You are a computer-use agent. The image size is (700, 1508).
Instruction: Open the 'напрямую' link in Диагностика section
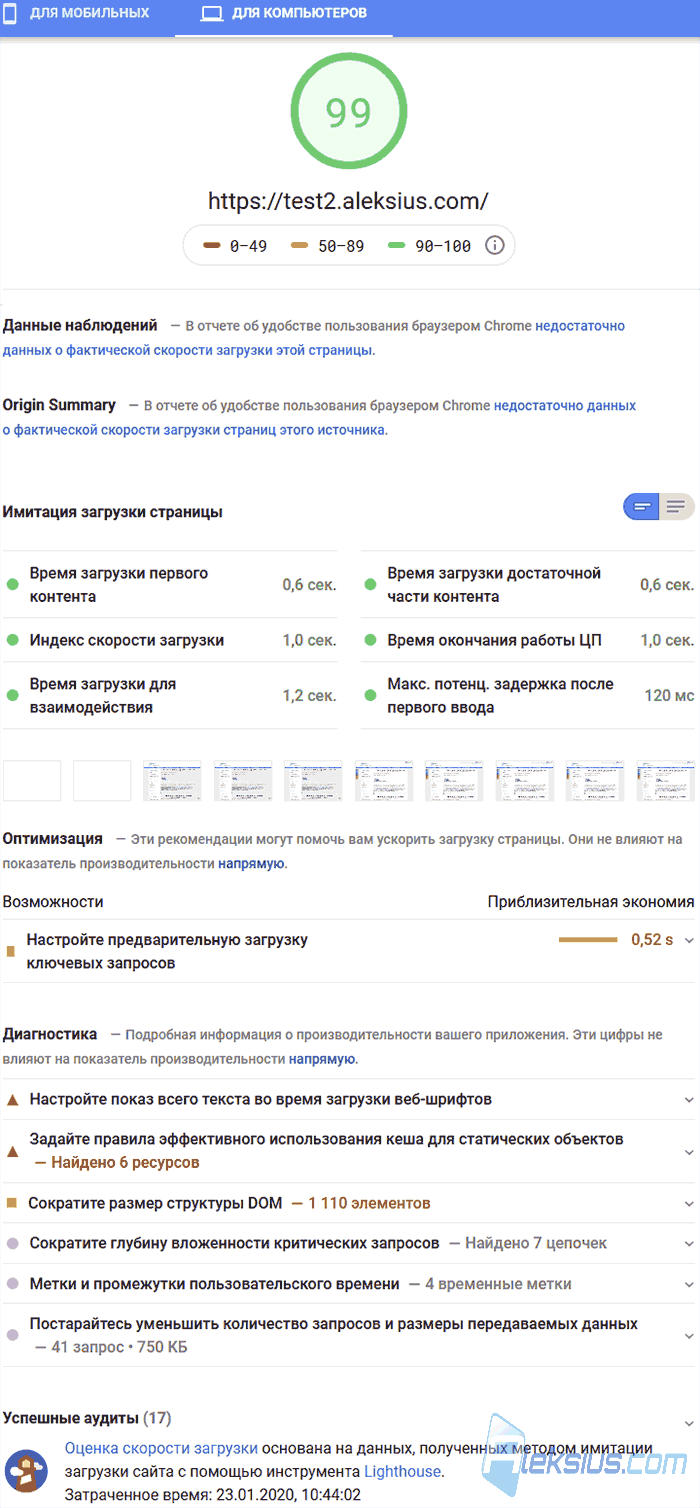tap(322, 1058)
